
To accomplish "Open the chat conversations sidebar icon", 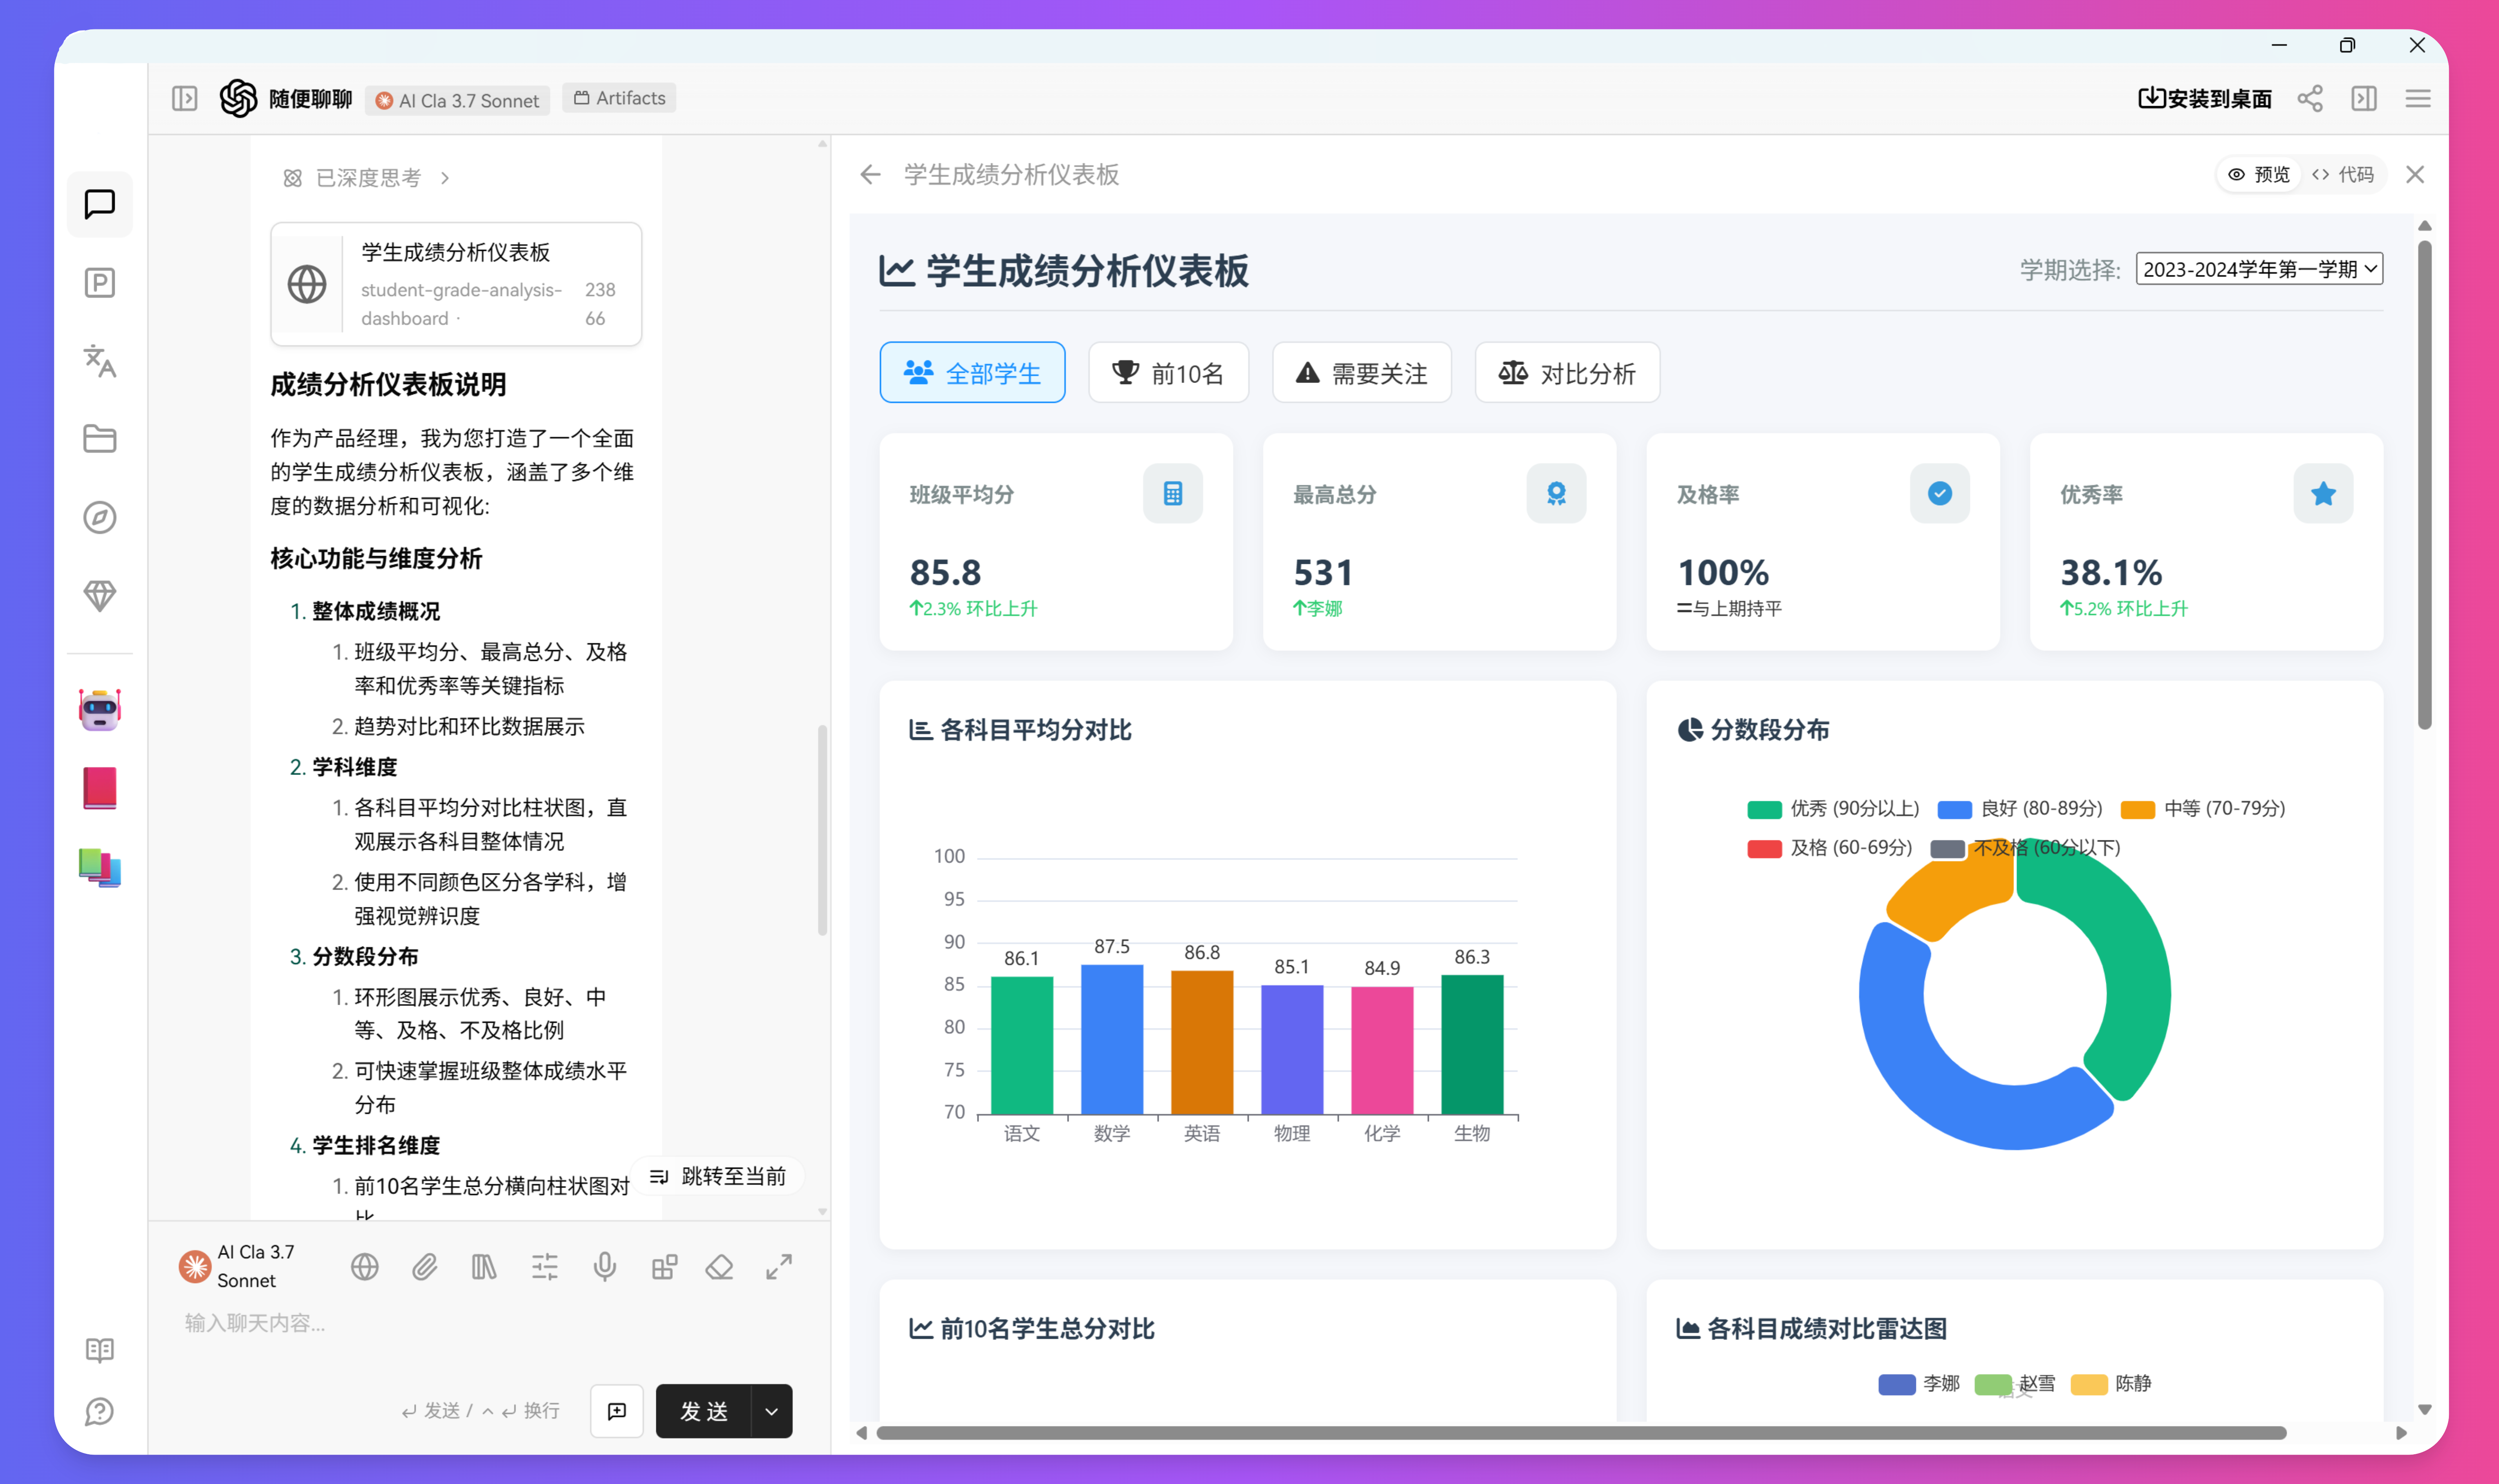I will (x=99, y=204).
